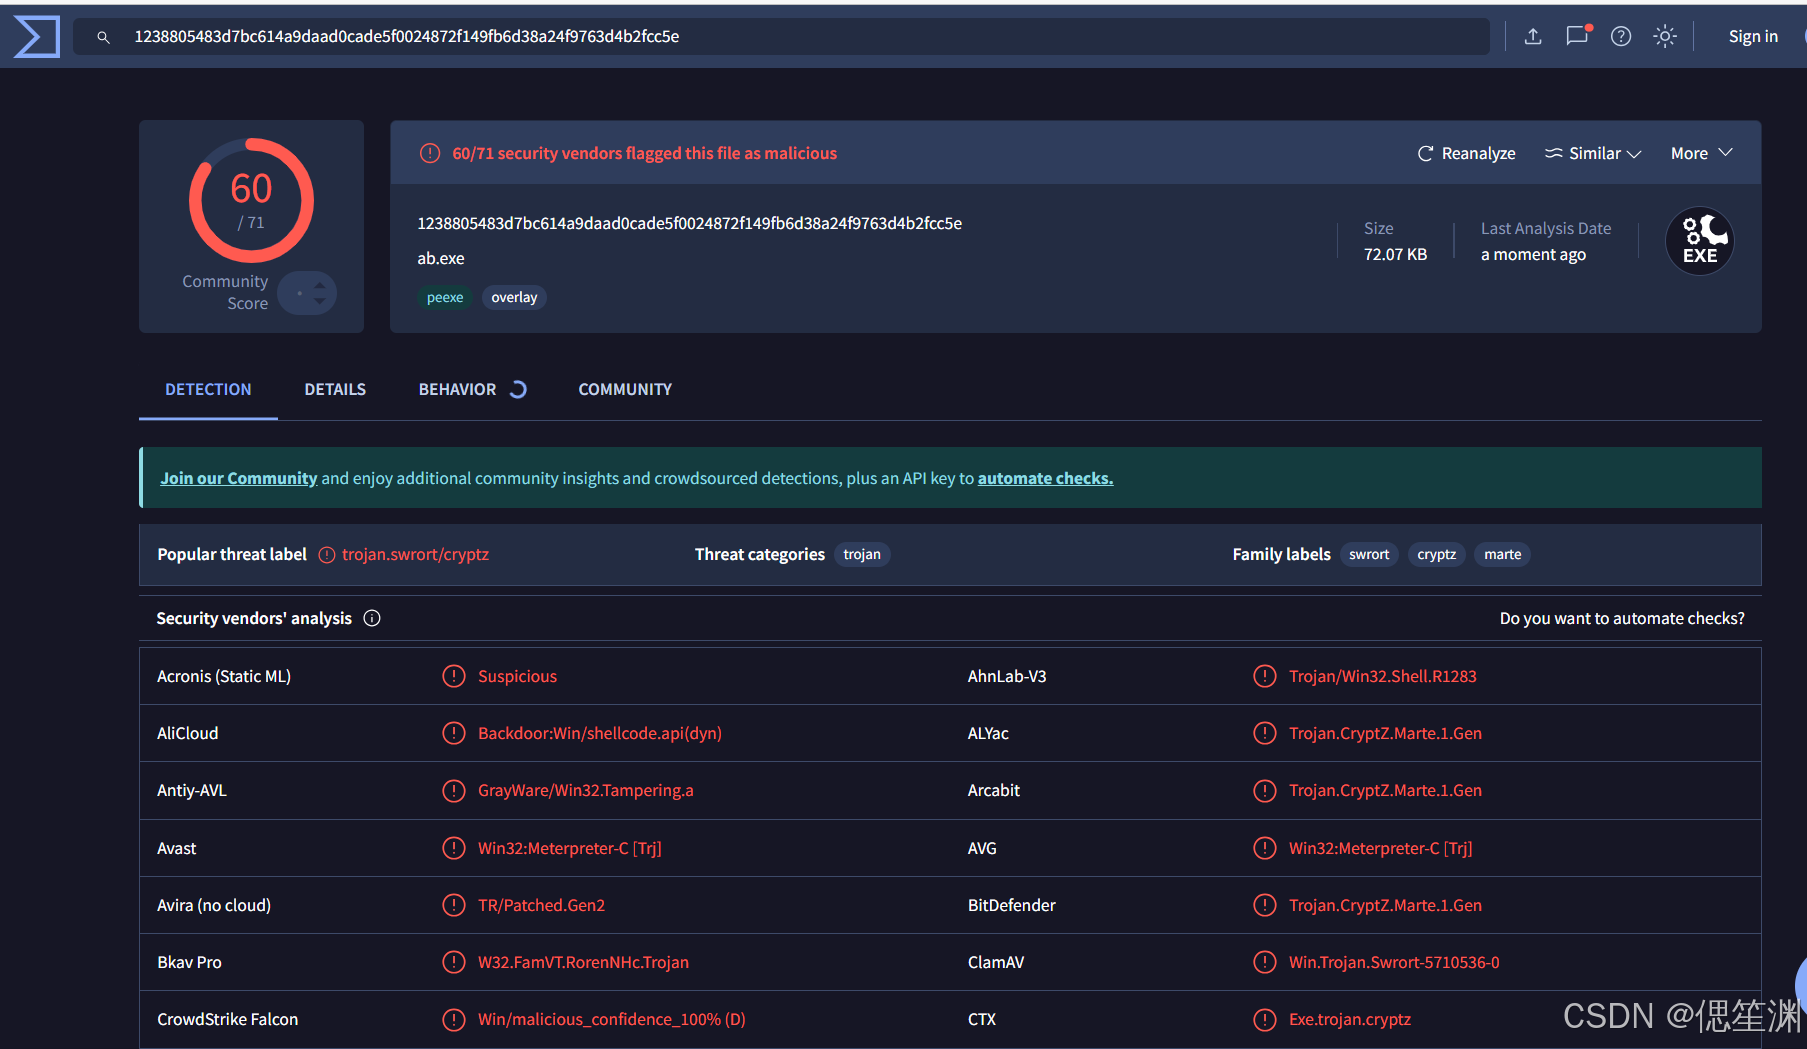Click the VirusTotal logo icon
The width and height of the screenshot is (1807, 1049).
tap(37, 36)
